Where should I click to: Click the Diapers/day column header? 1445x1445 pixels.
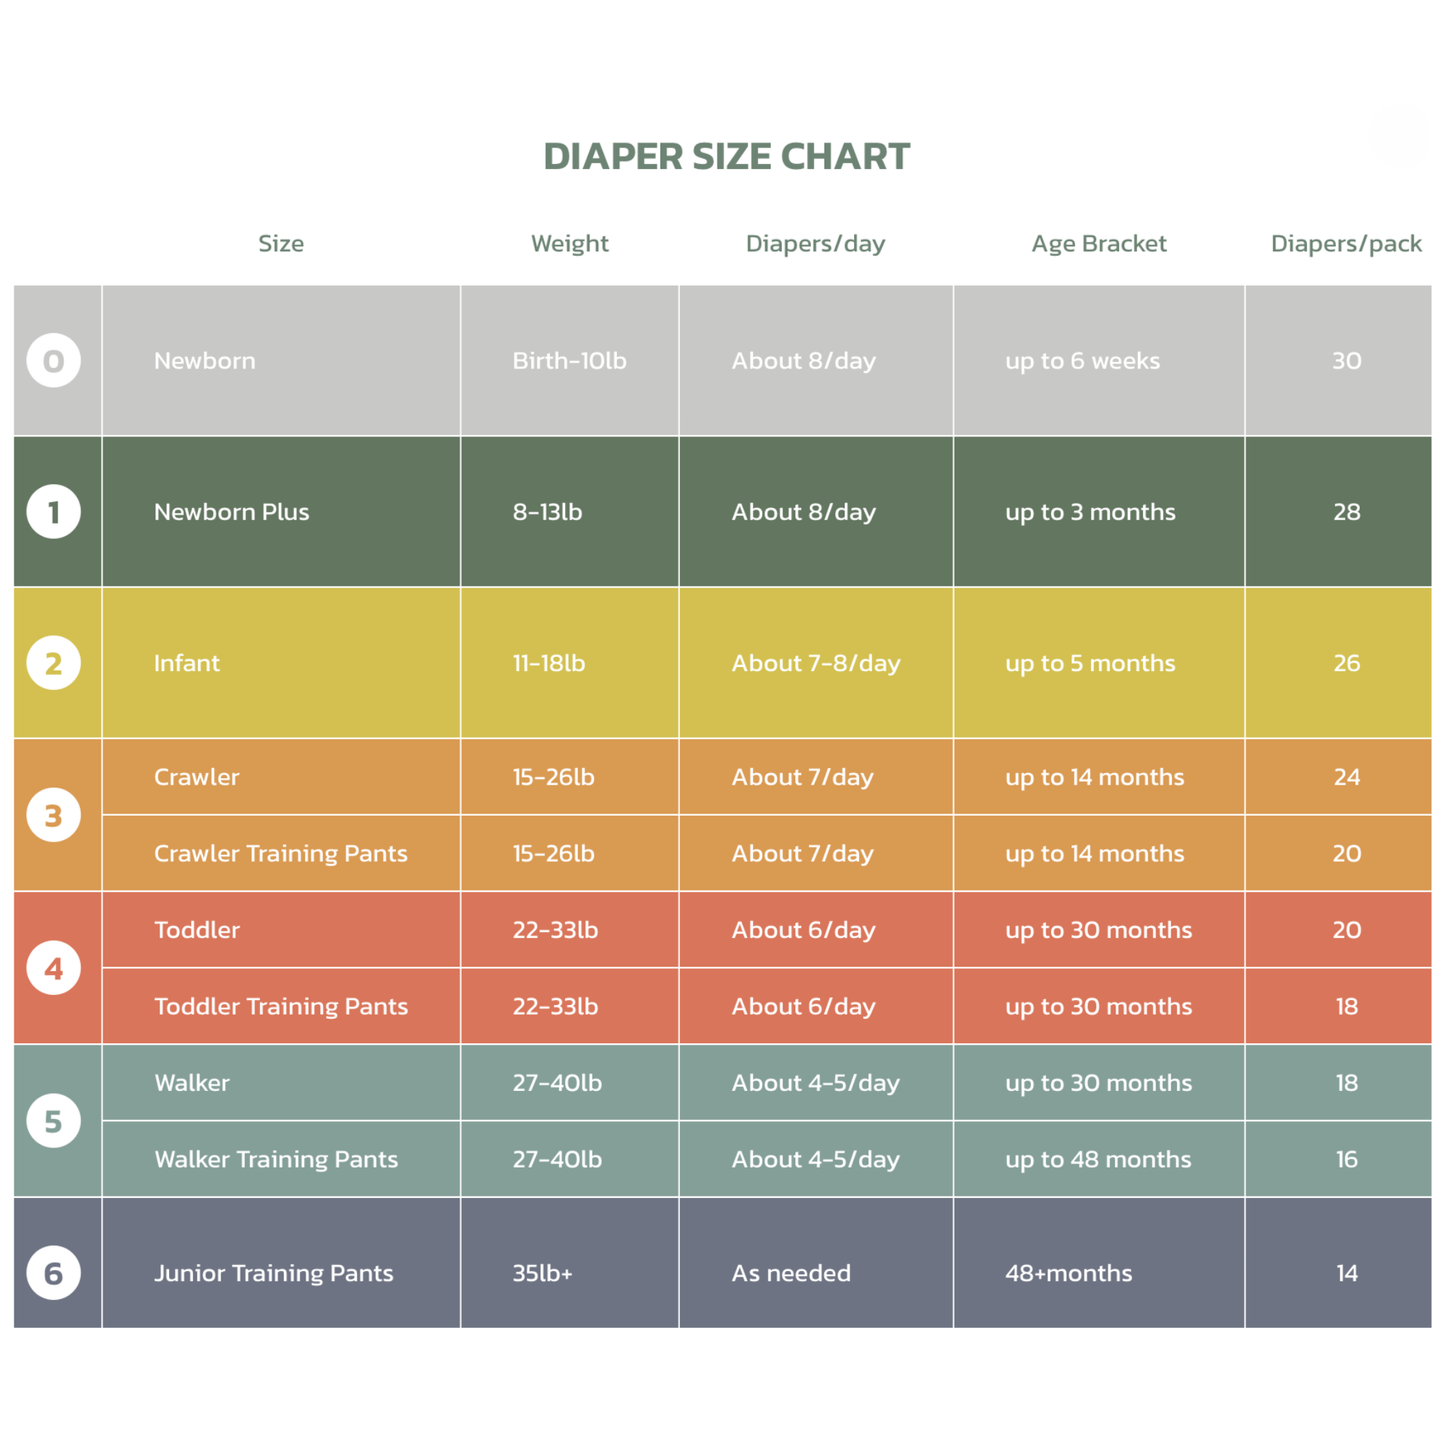pos(815,244)
